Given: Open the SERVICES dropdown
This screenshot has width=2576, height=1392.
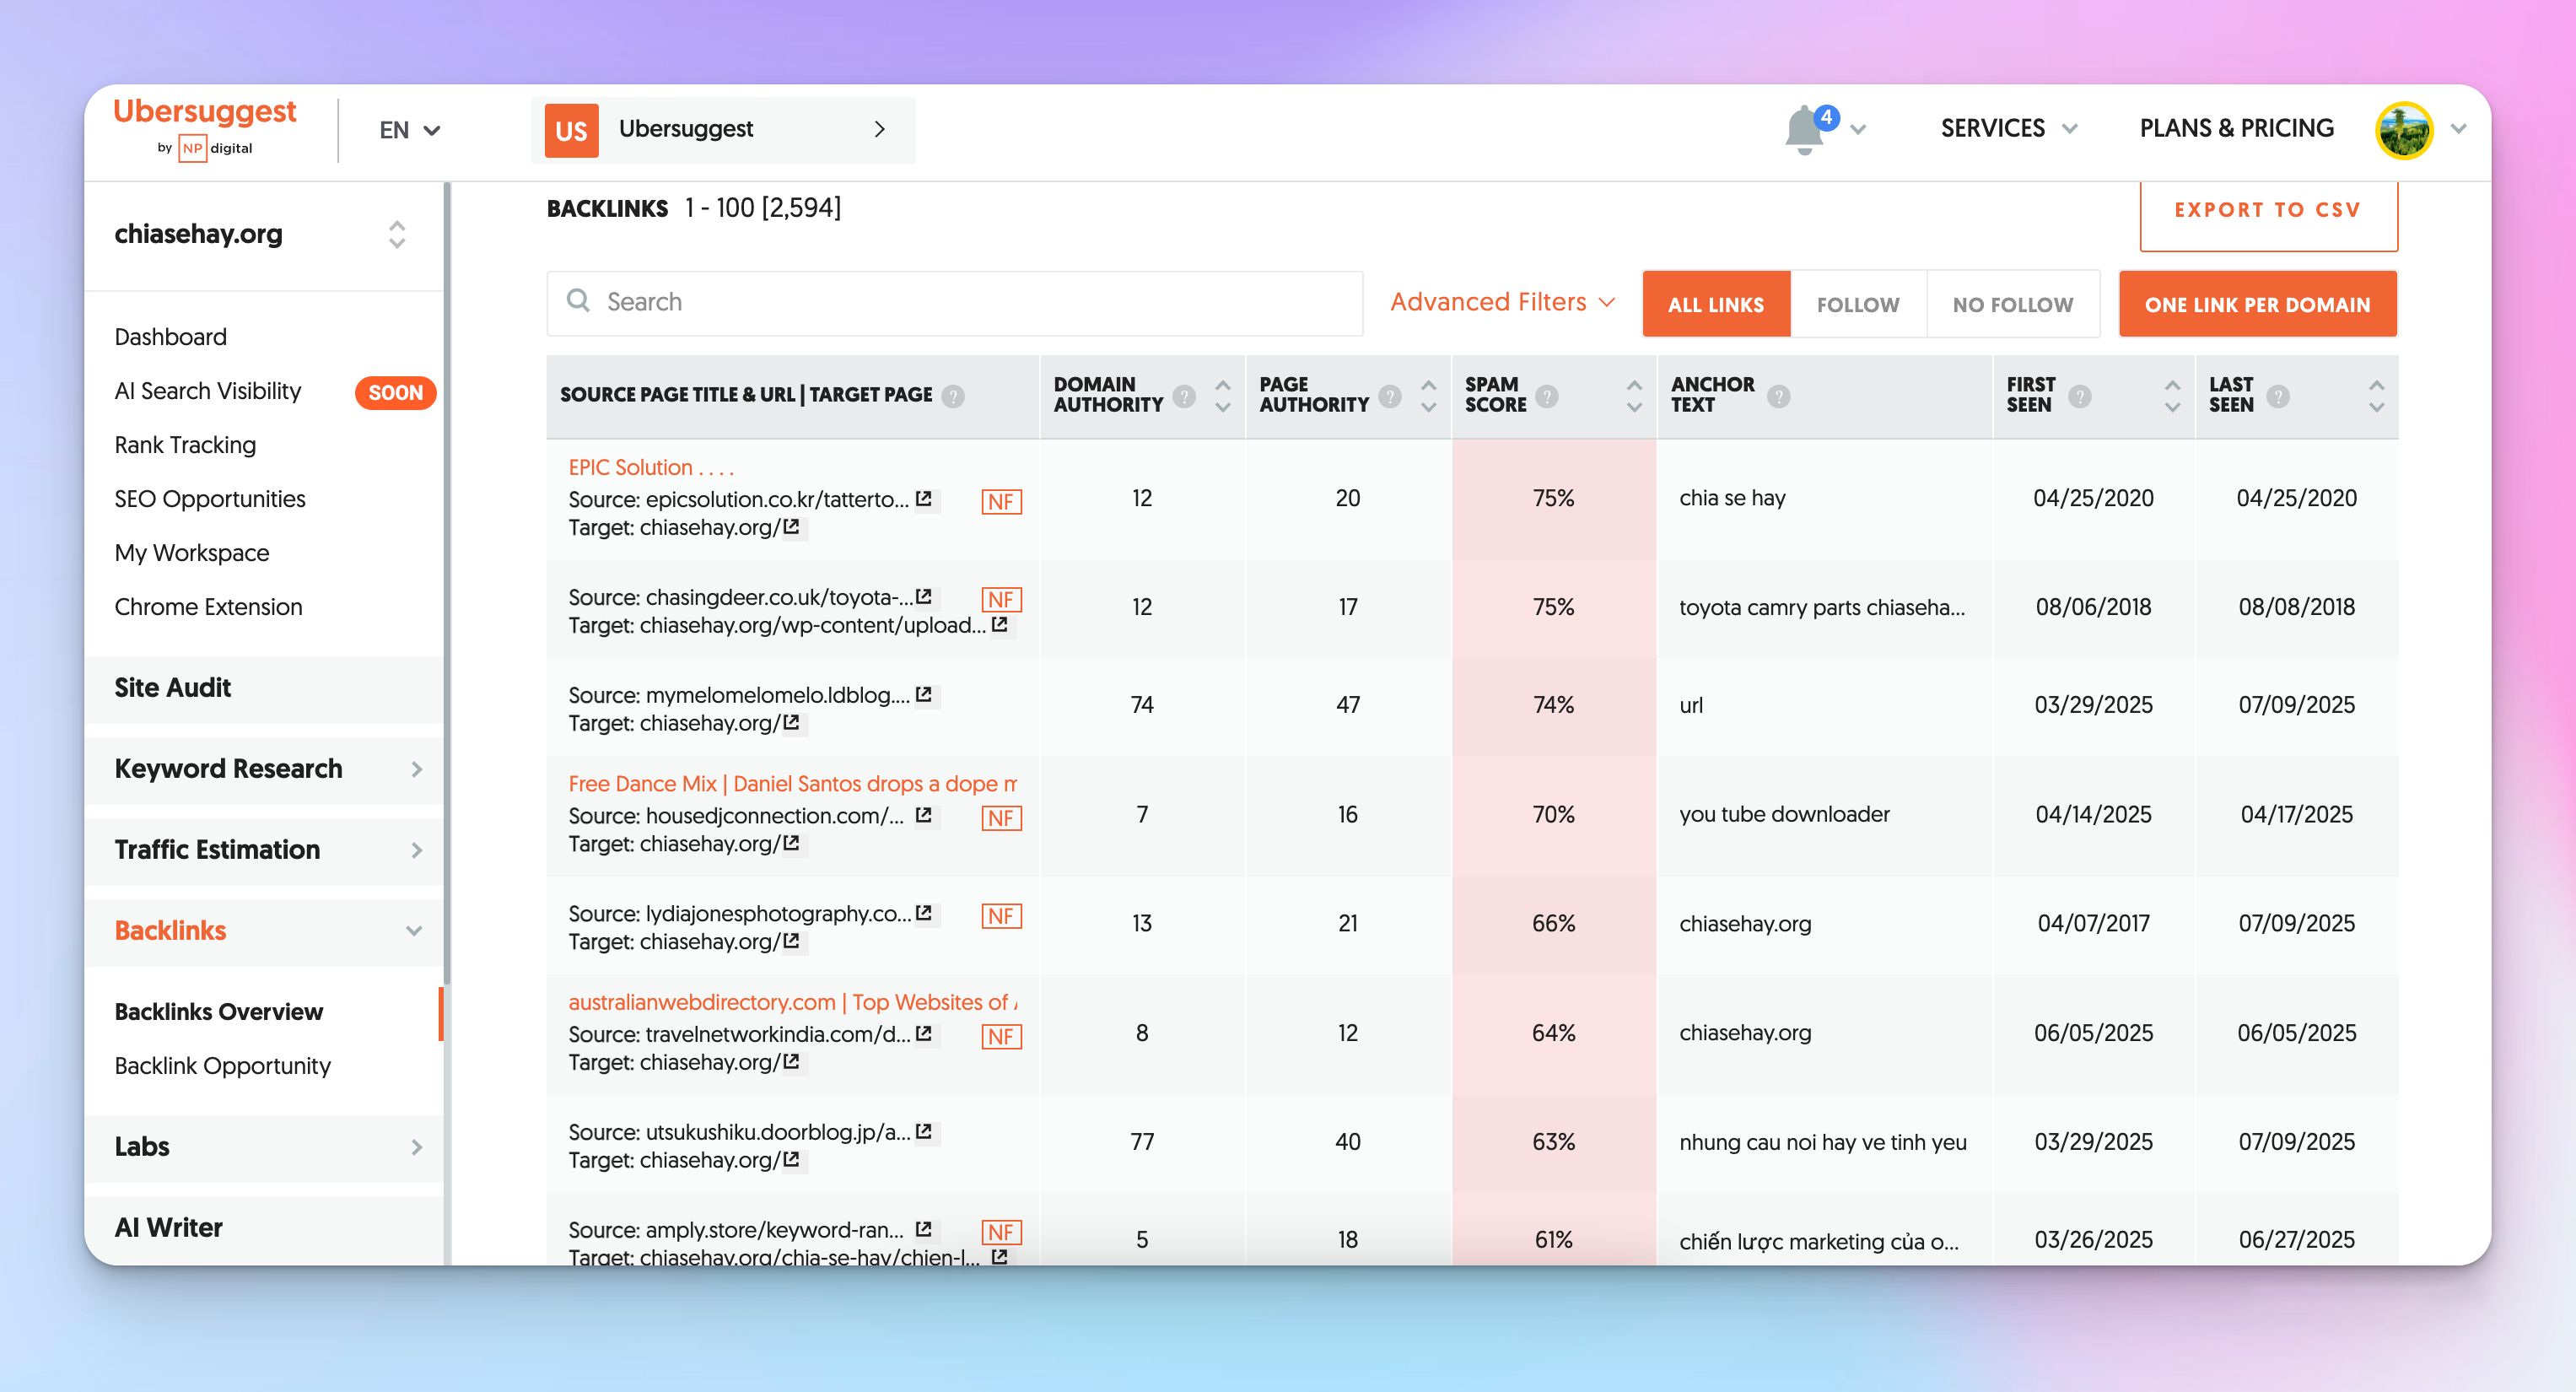Looking at the screenshot, I should (2009, 129).
